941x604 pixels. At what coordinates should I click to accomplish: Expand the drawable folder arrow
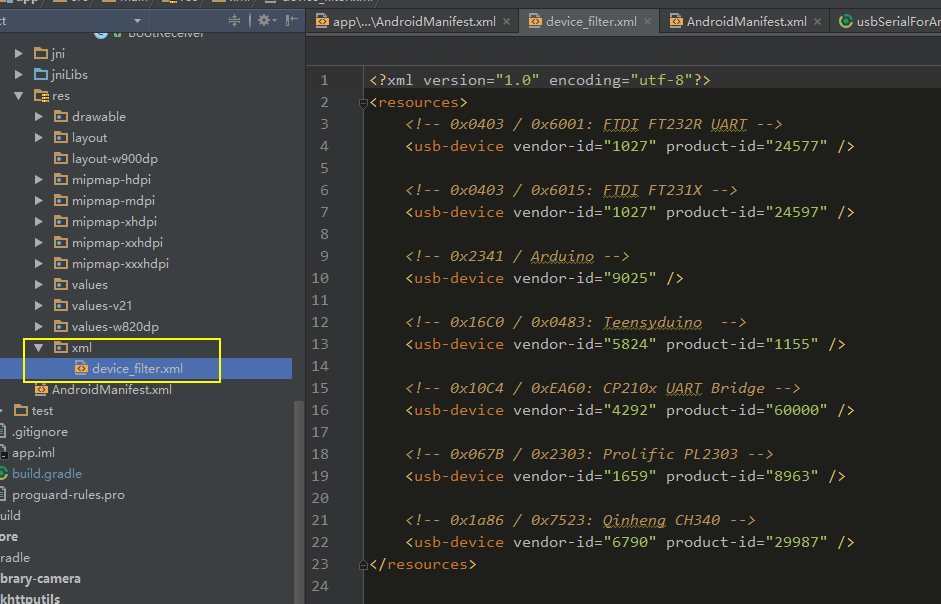pyautogui.click(x=38, y=116)
